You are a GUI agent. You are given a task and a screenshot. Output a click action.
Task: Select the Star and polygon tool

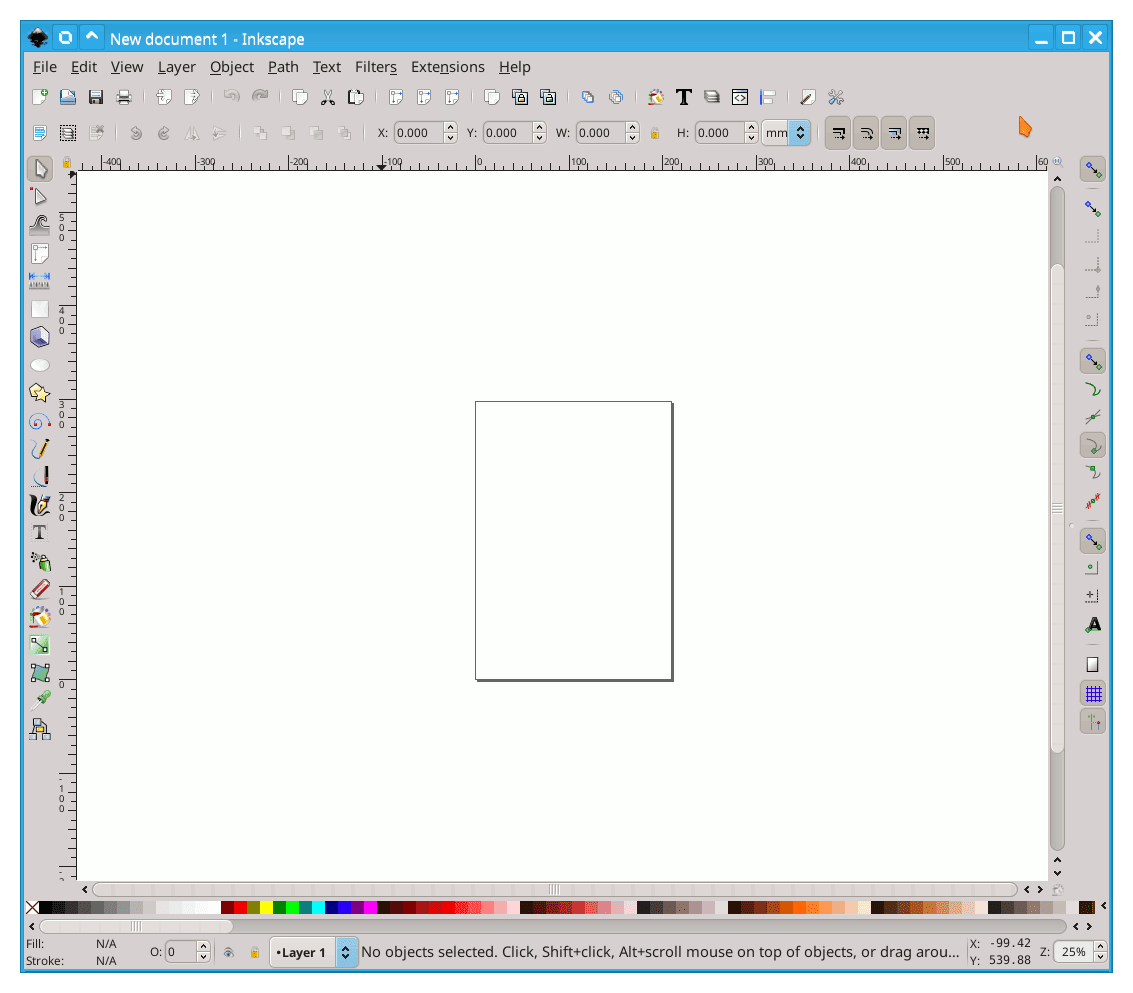tap(40, 392)
